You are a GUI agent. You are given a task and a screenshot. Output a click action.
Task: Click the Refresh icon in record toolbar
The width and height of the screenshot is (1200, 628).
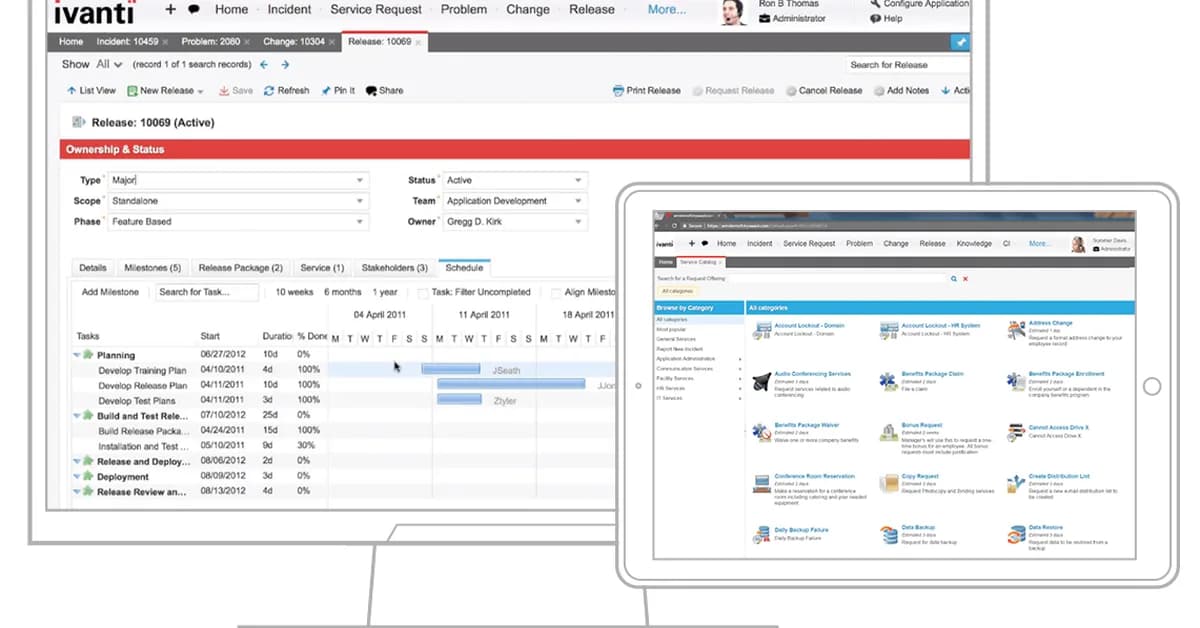269,91
